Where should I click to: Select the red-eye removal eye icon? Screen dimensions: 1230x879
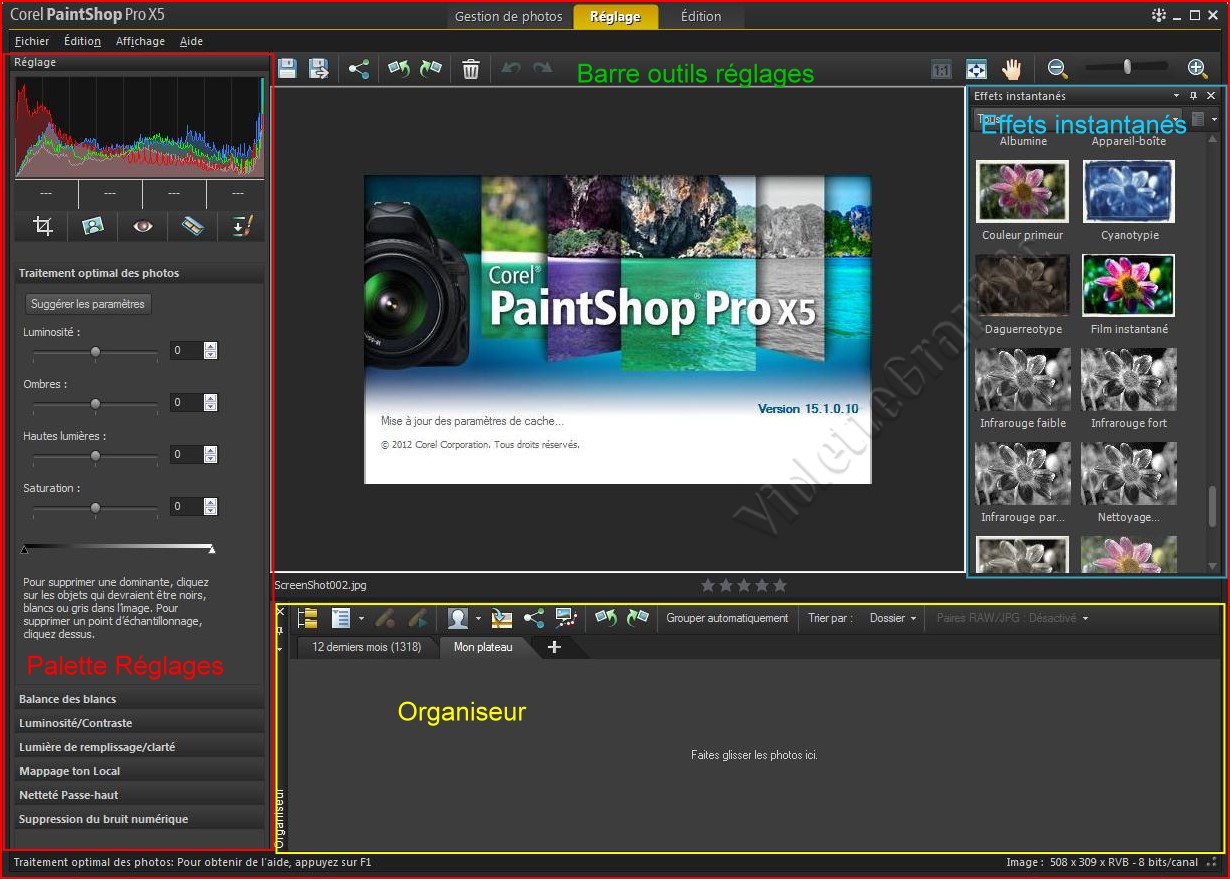pyautogui.click(x=143, y=226)
